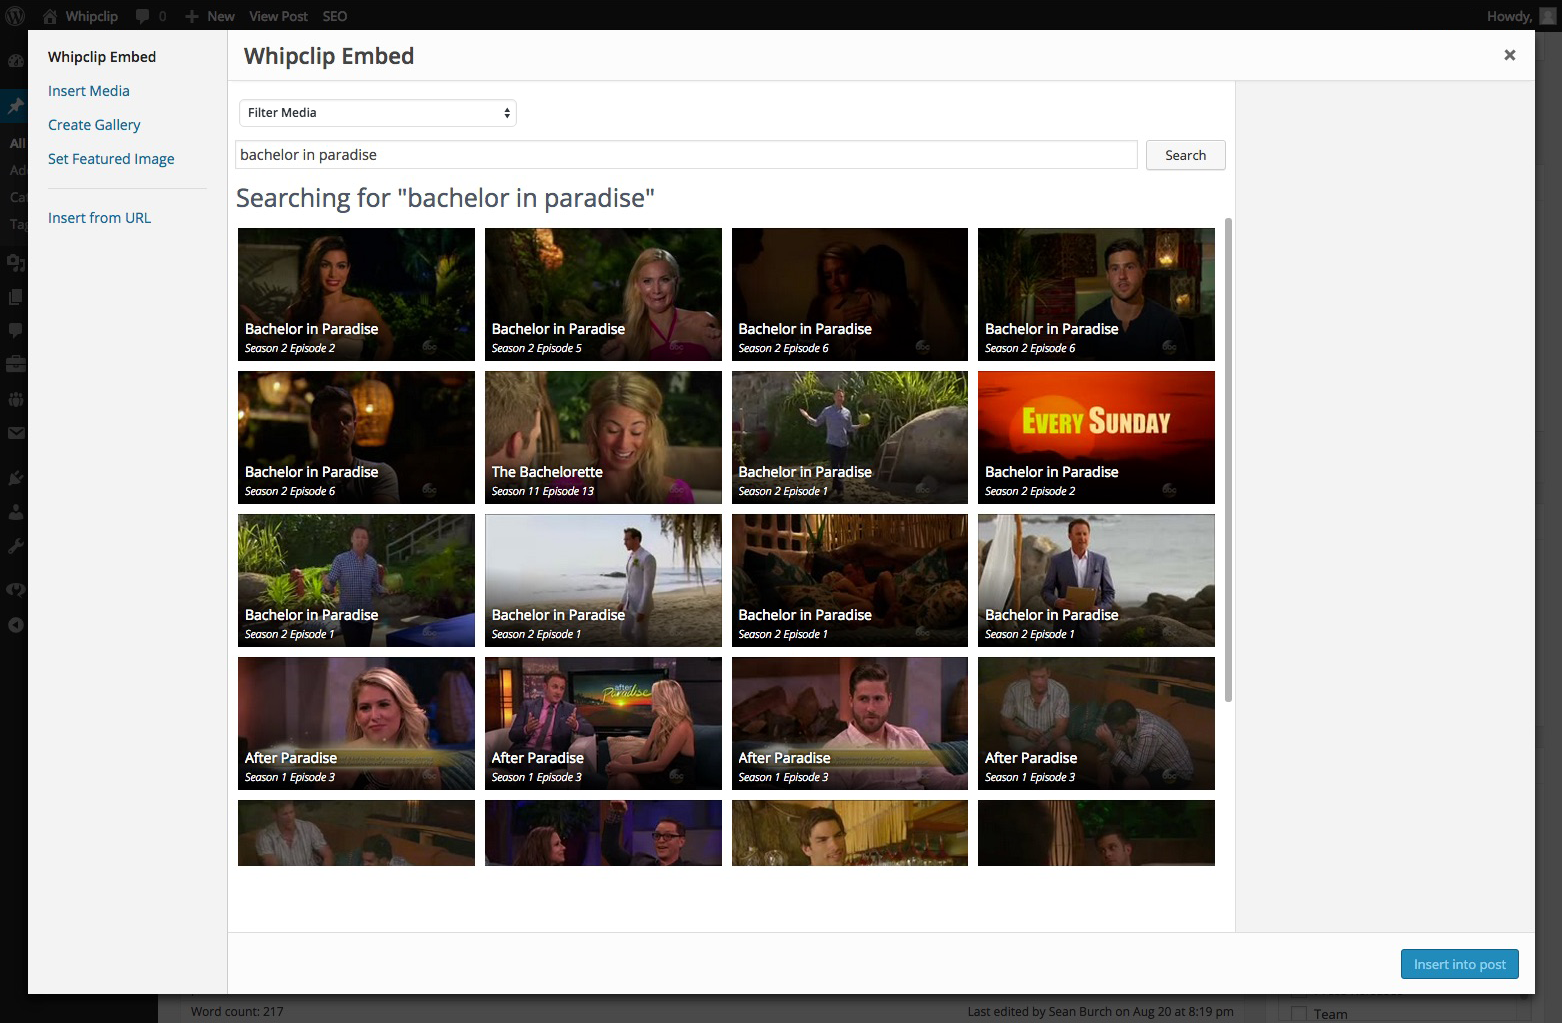Open the Filter Media dropdown
The image size is (1562, 1023).
[378, 113]
